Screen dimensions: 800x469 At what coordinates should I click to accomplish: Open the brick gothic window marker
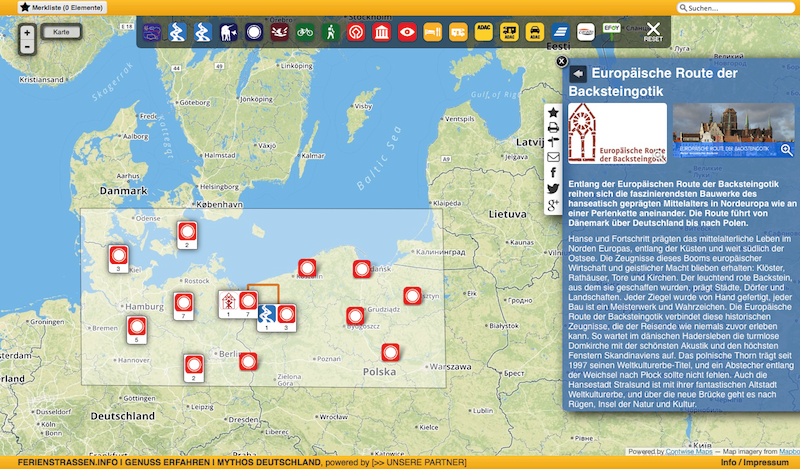tap(228, 304)
